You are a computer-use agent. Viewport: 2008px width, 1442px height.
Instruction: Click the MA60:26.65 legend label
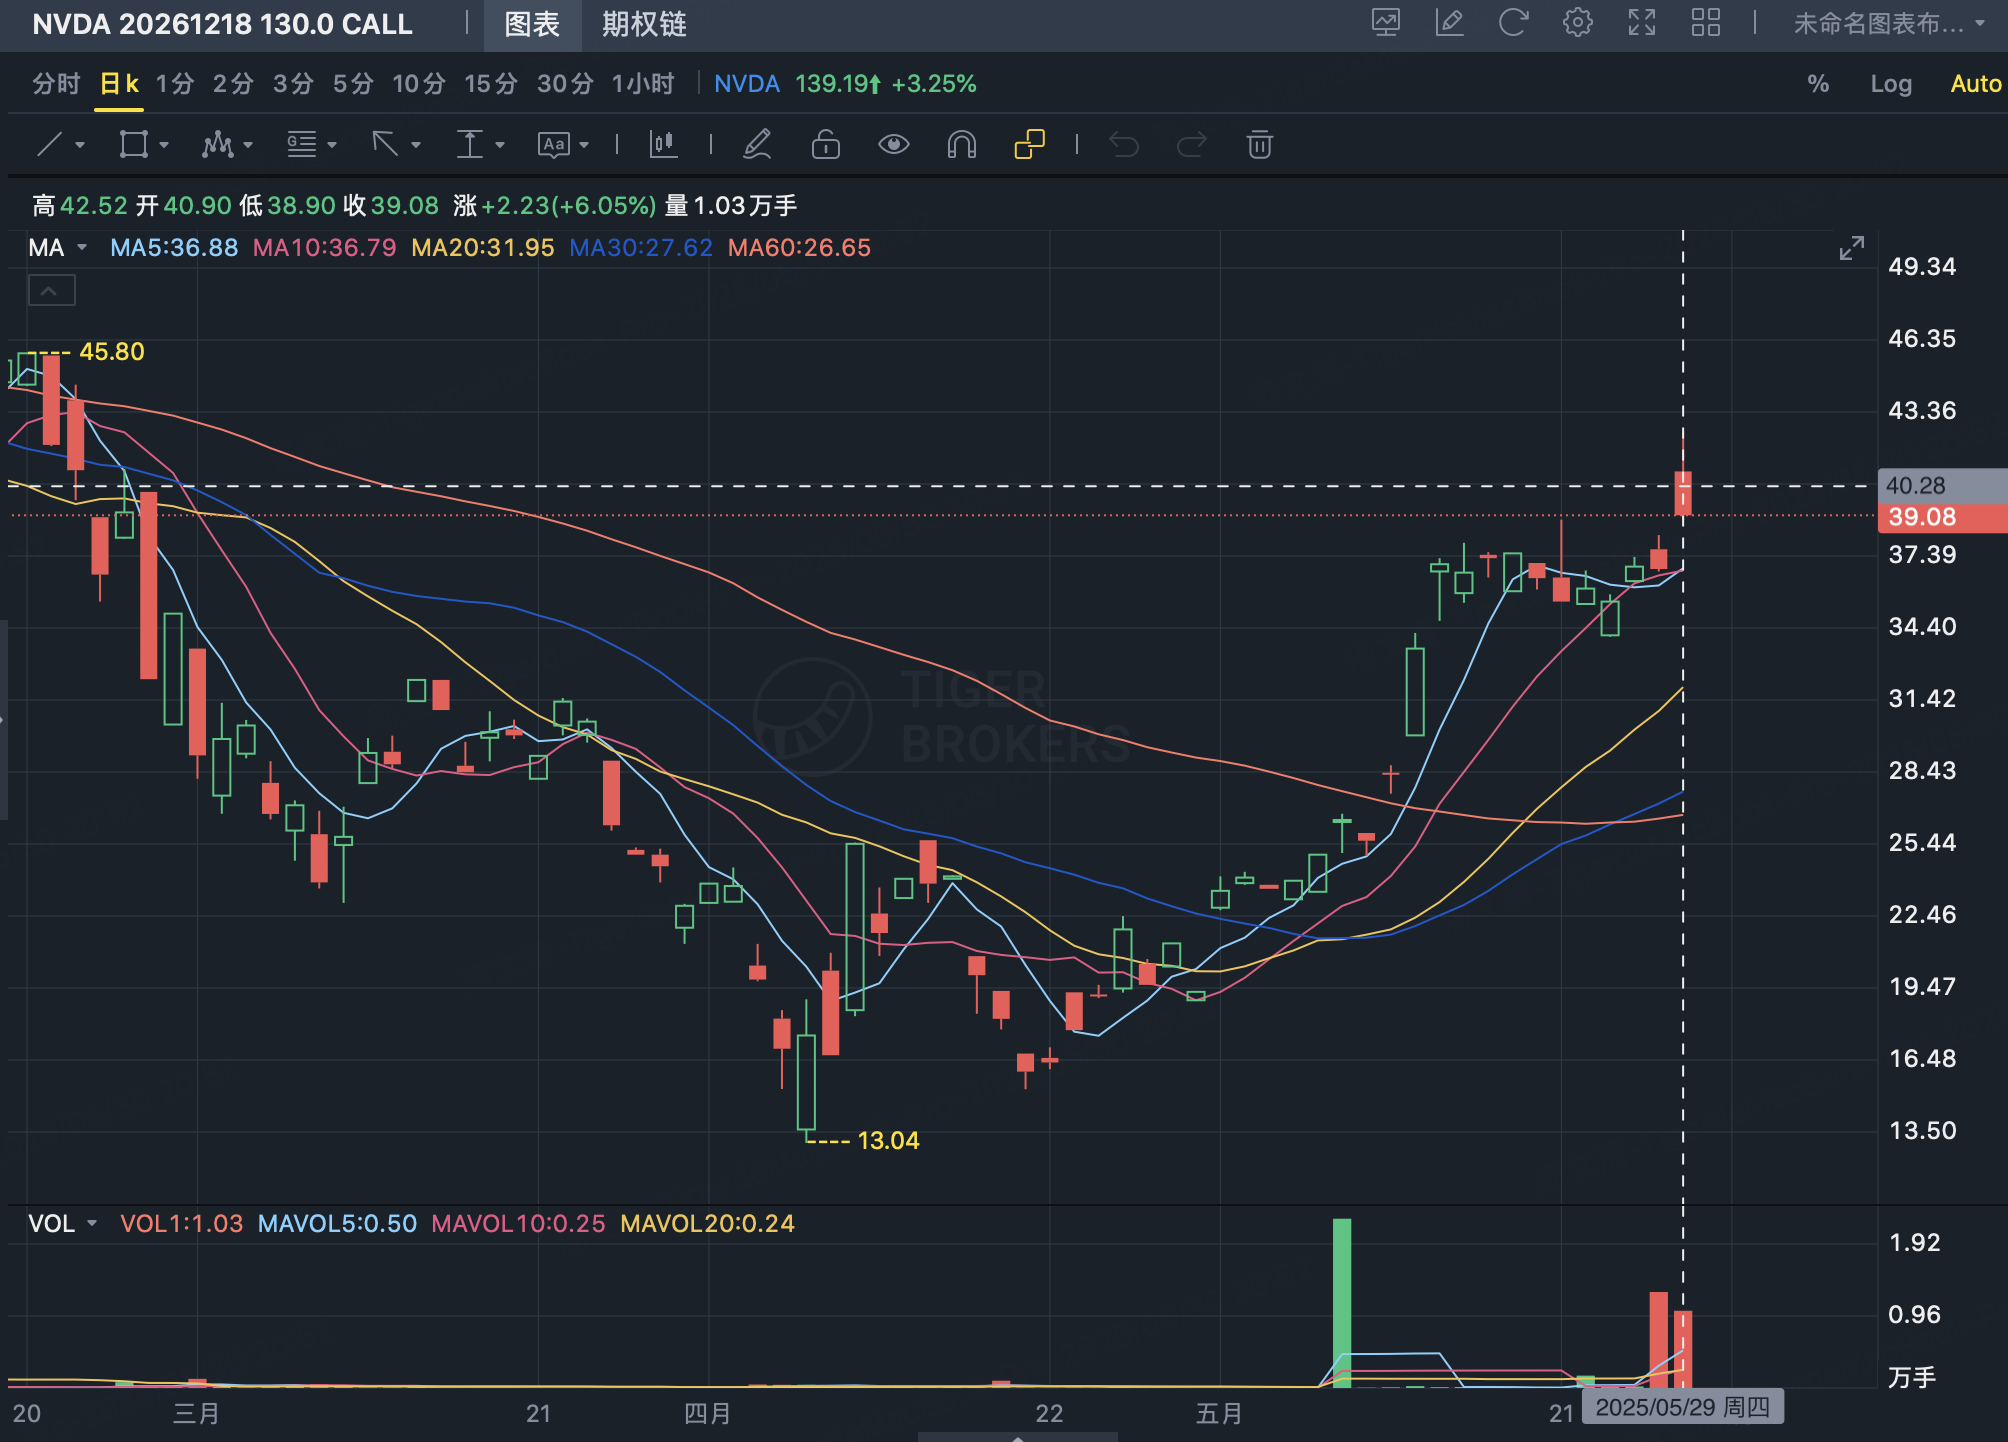(x=799, y=247)
